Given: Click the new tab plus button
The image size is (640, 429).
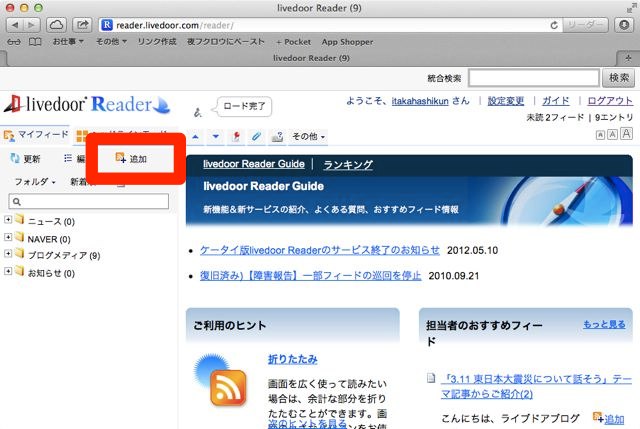Looking at the screenshot, I should tap(628, 58).
